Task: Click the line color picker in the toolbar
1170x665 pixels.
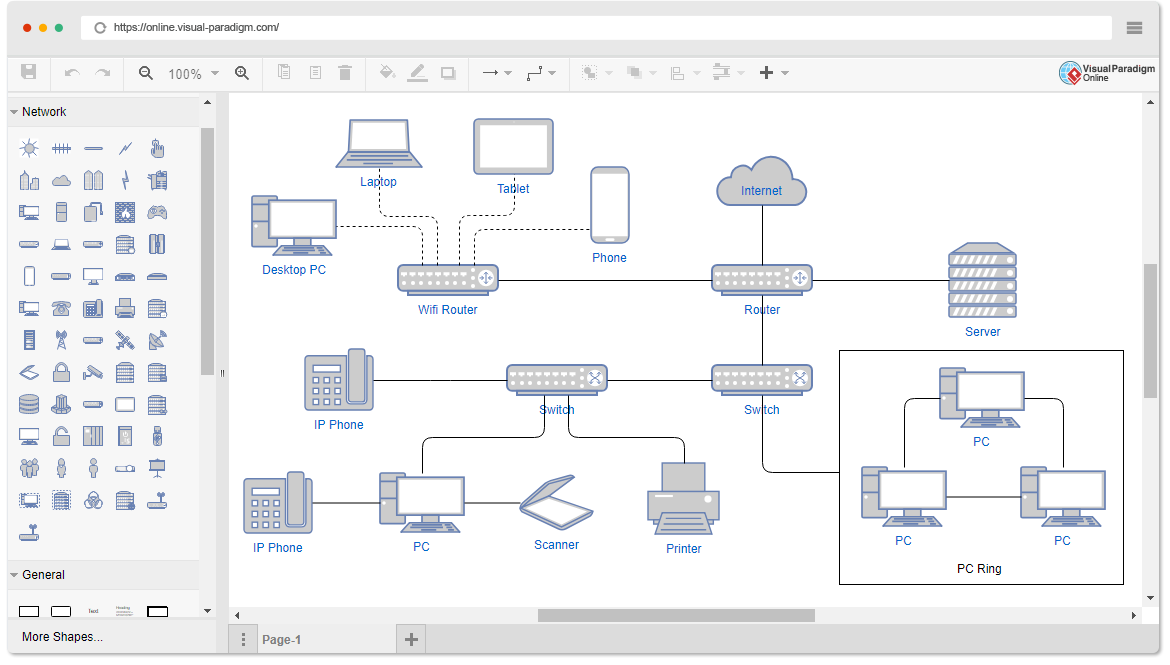Action: (418, 72)
